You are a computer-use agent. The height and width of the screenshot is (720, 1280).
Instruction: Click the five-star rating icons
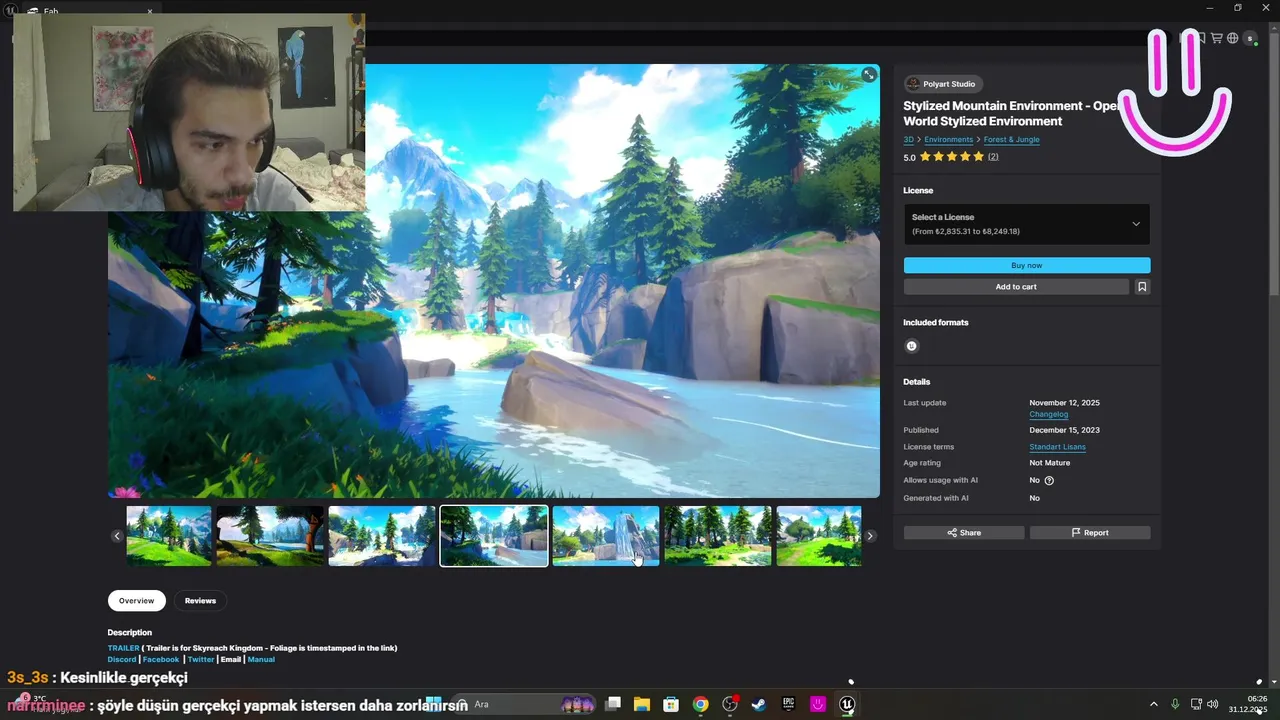[x=951, y=157]
